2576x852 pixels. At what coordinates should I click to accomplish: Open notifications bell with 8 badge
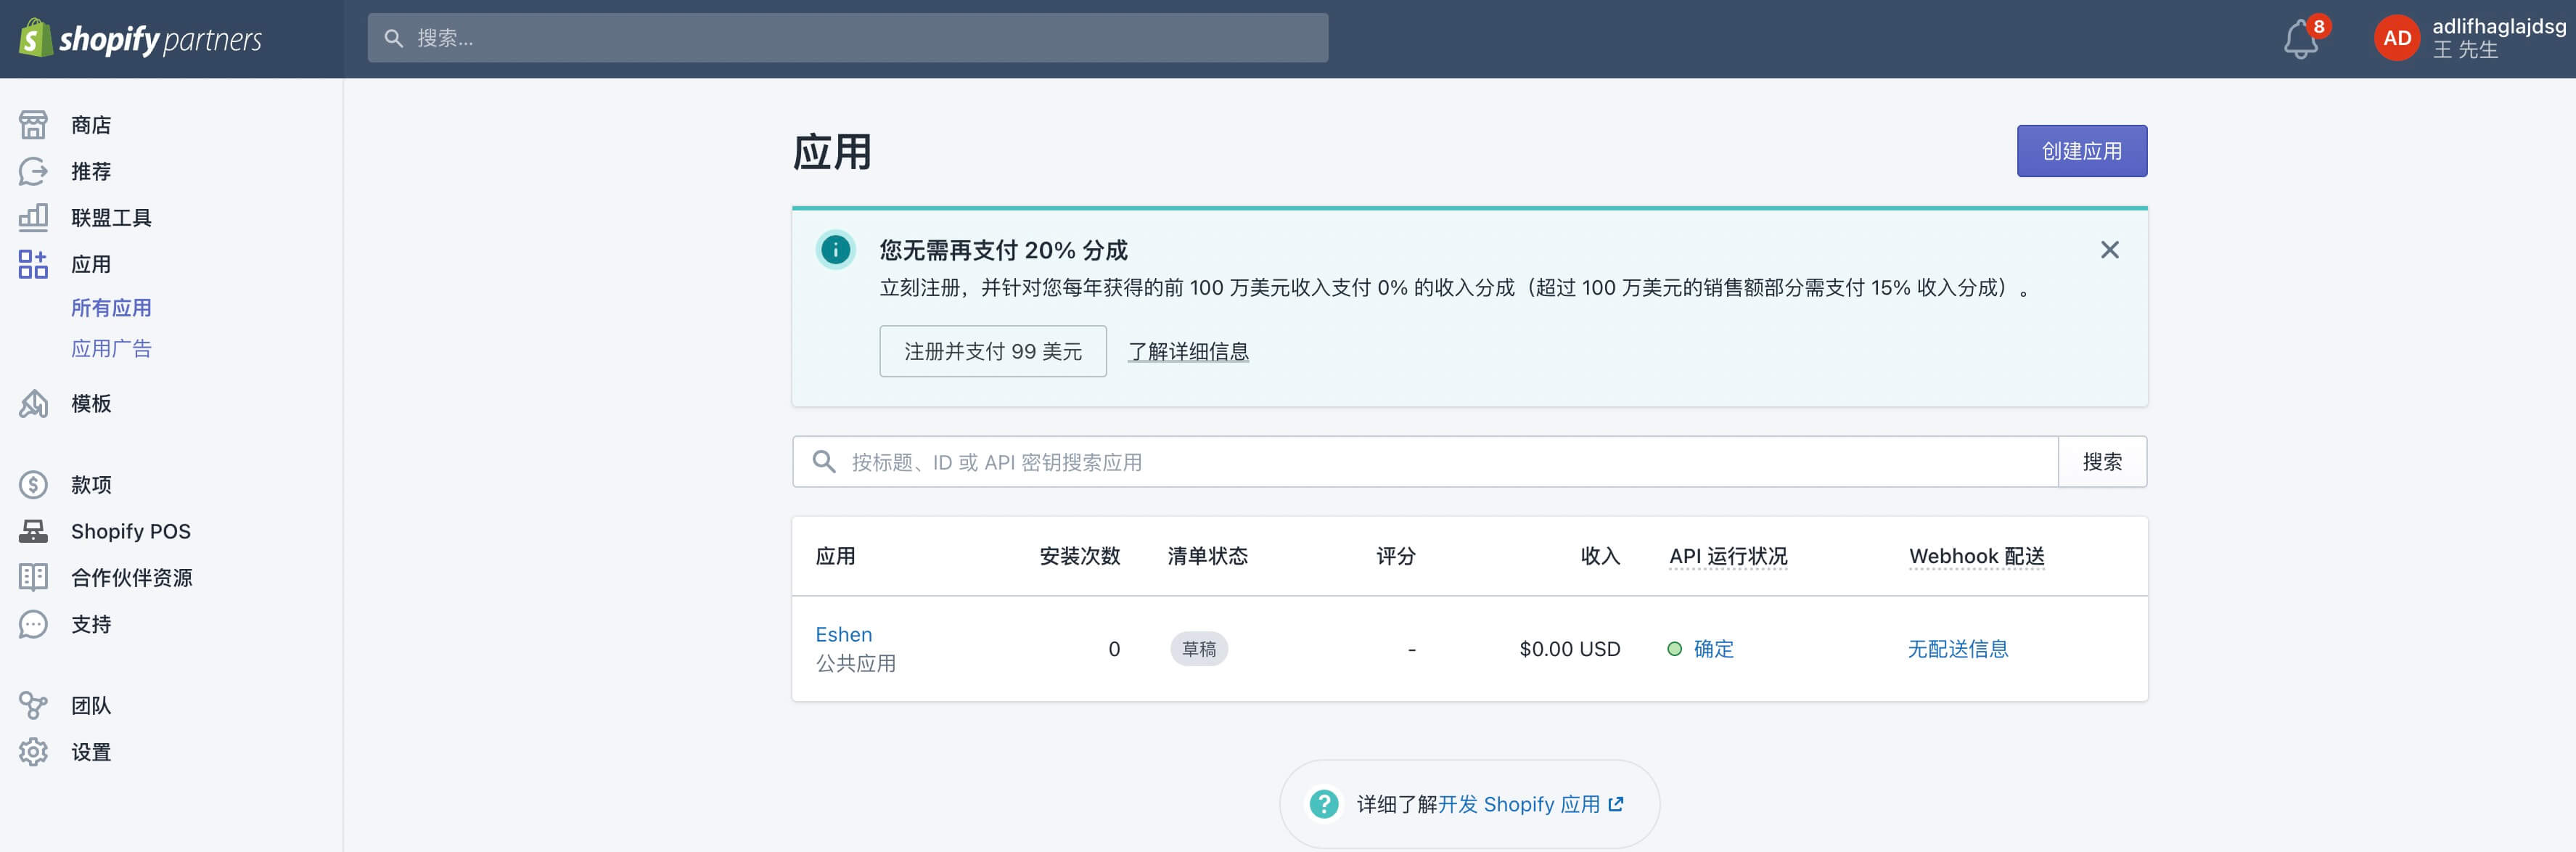2301,39
